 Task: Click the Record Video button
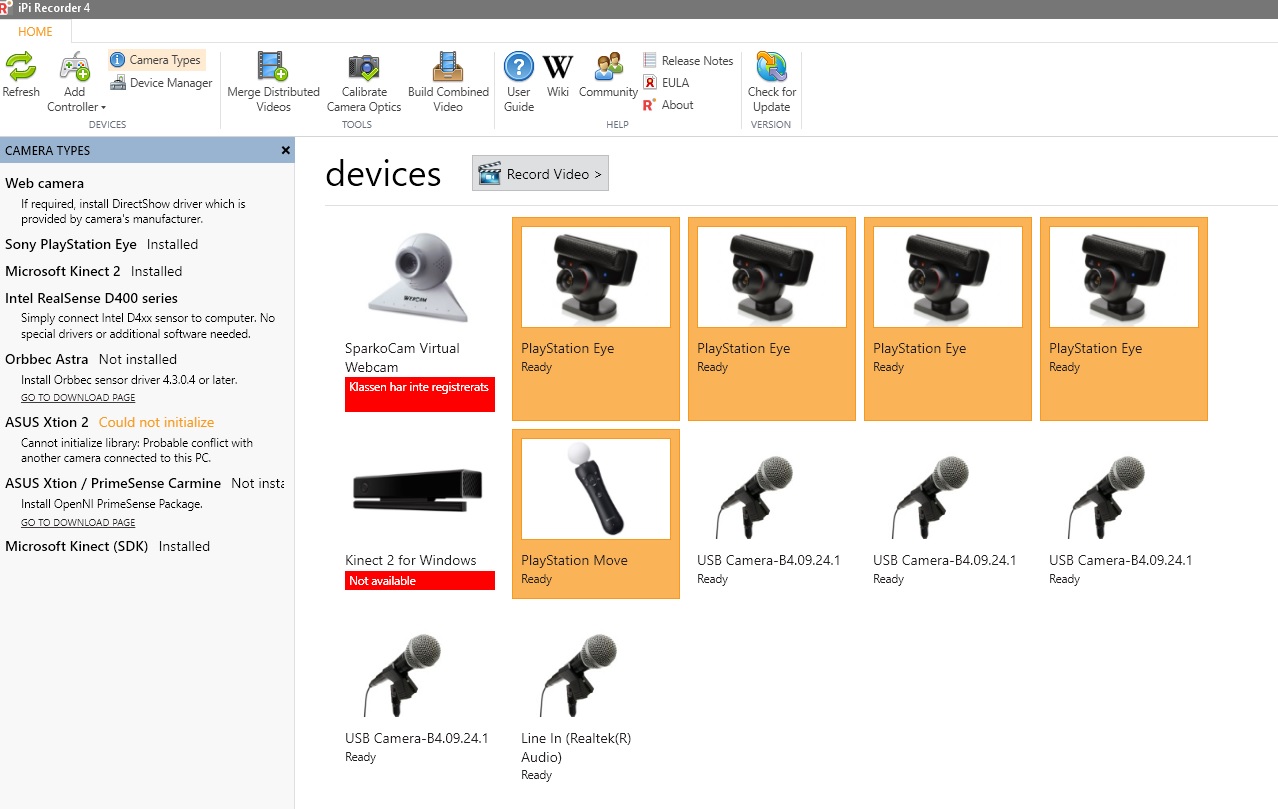(540, 173)
